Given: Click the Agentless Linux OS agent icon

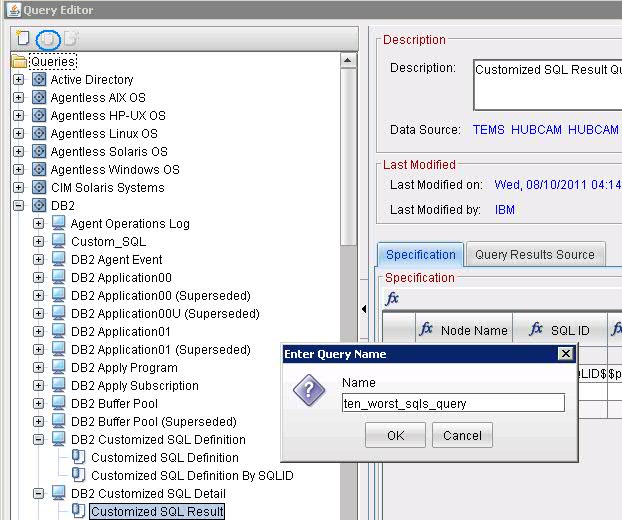Looking at the screenshot, I should click(39, 133).
